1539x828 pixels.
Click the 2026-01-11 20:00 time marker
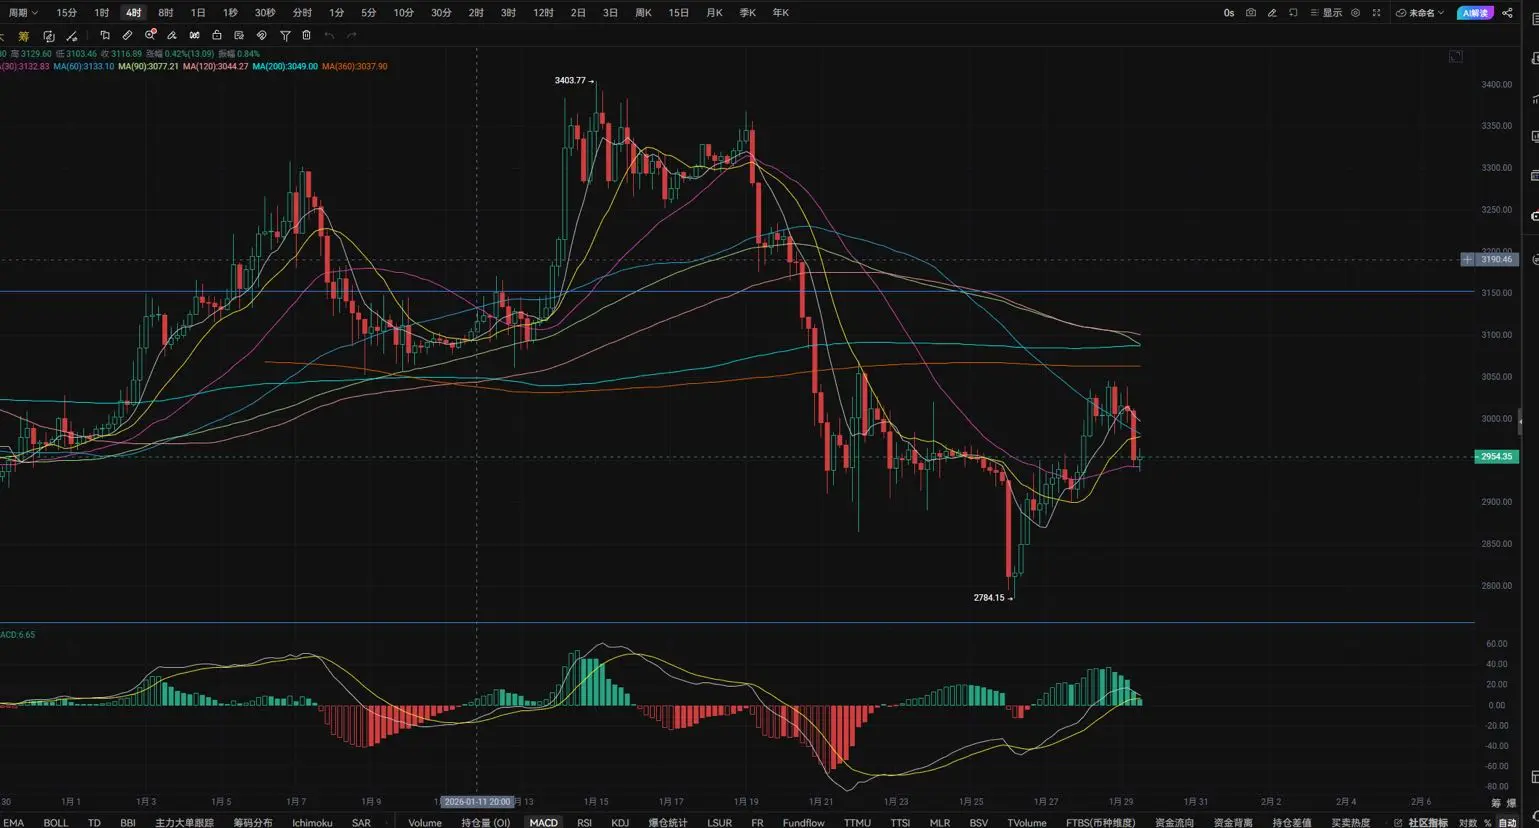[477, 802]
